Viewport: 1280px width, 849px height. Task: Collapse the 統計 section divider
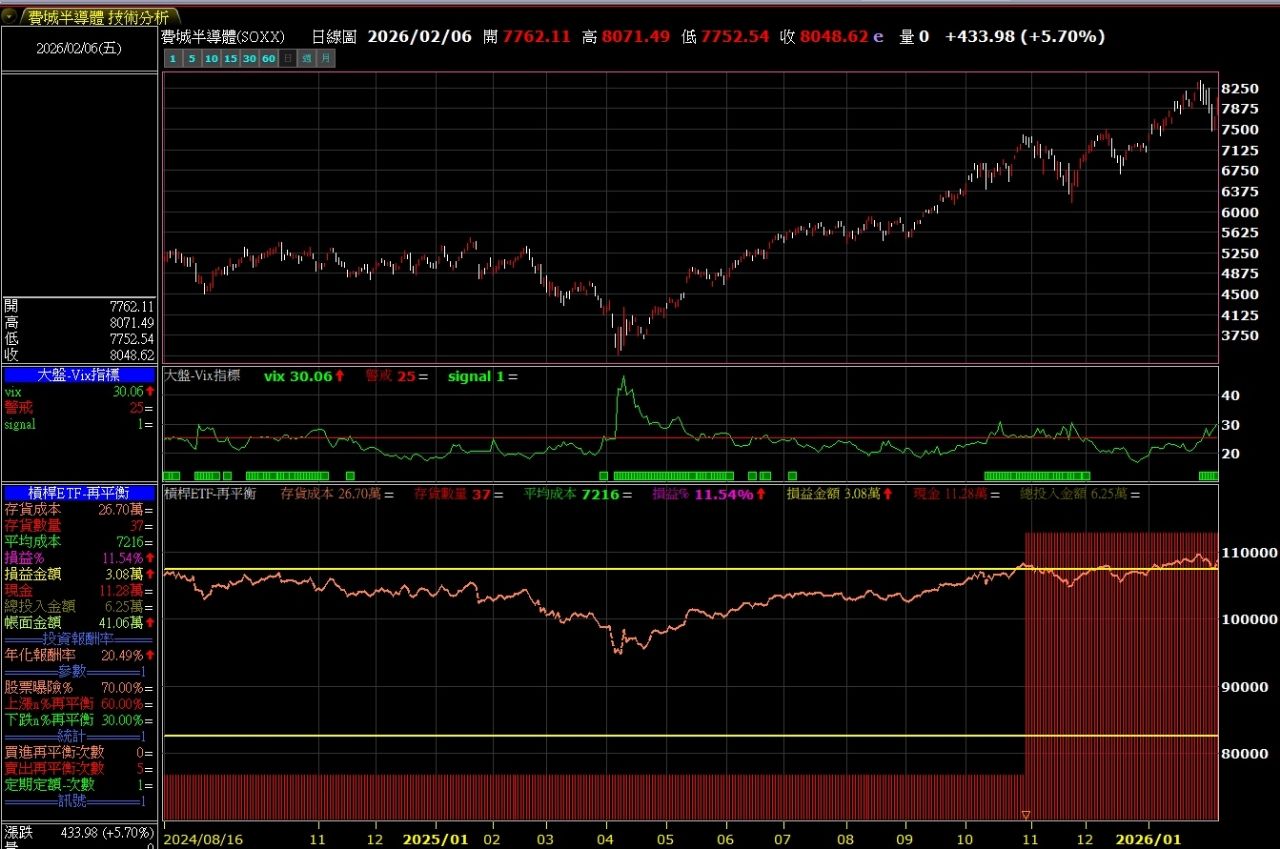[x=78, y=736]
